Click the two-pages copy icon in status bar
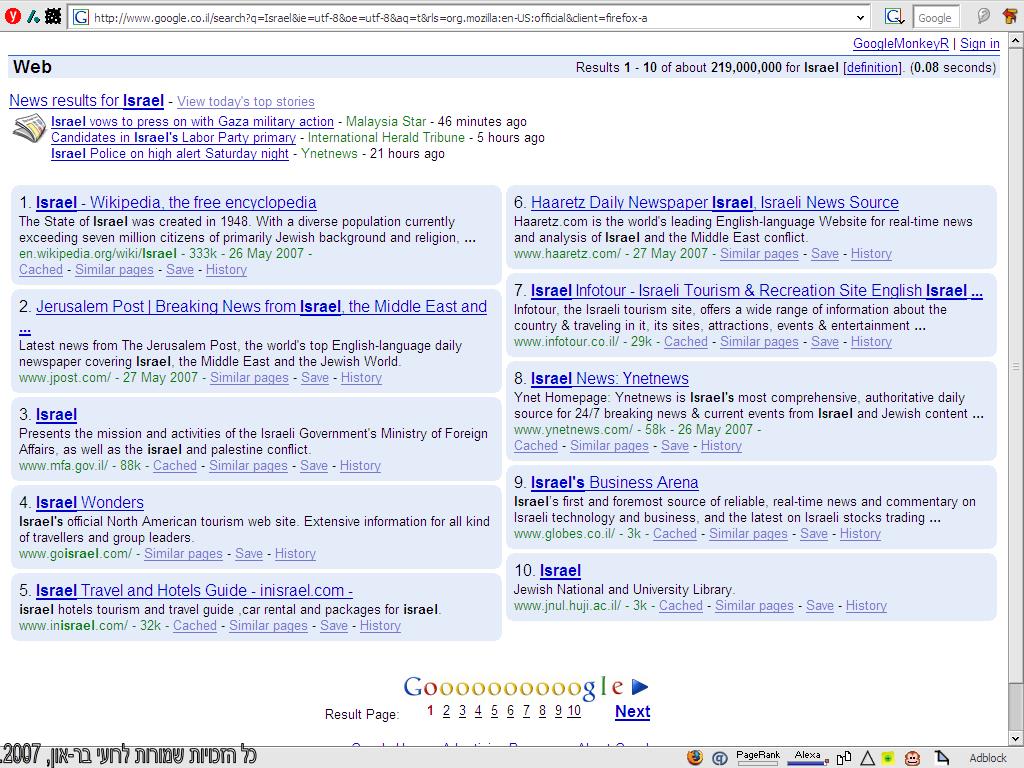This screenshot has width=1024, height=768. pyautogui.click(x=844, y=758)
